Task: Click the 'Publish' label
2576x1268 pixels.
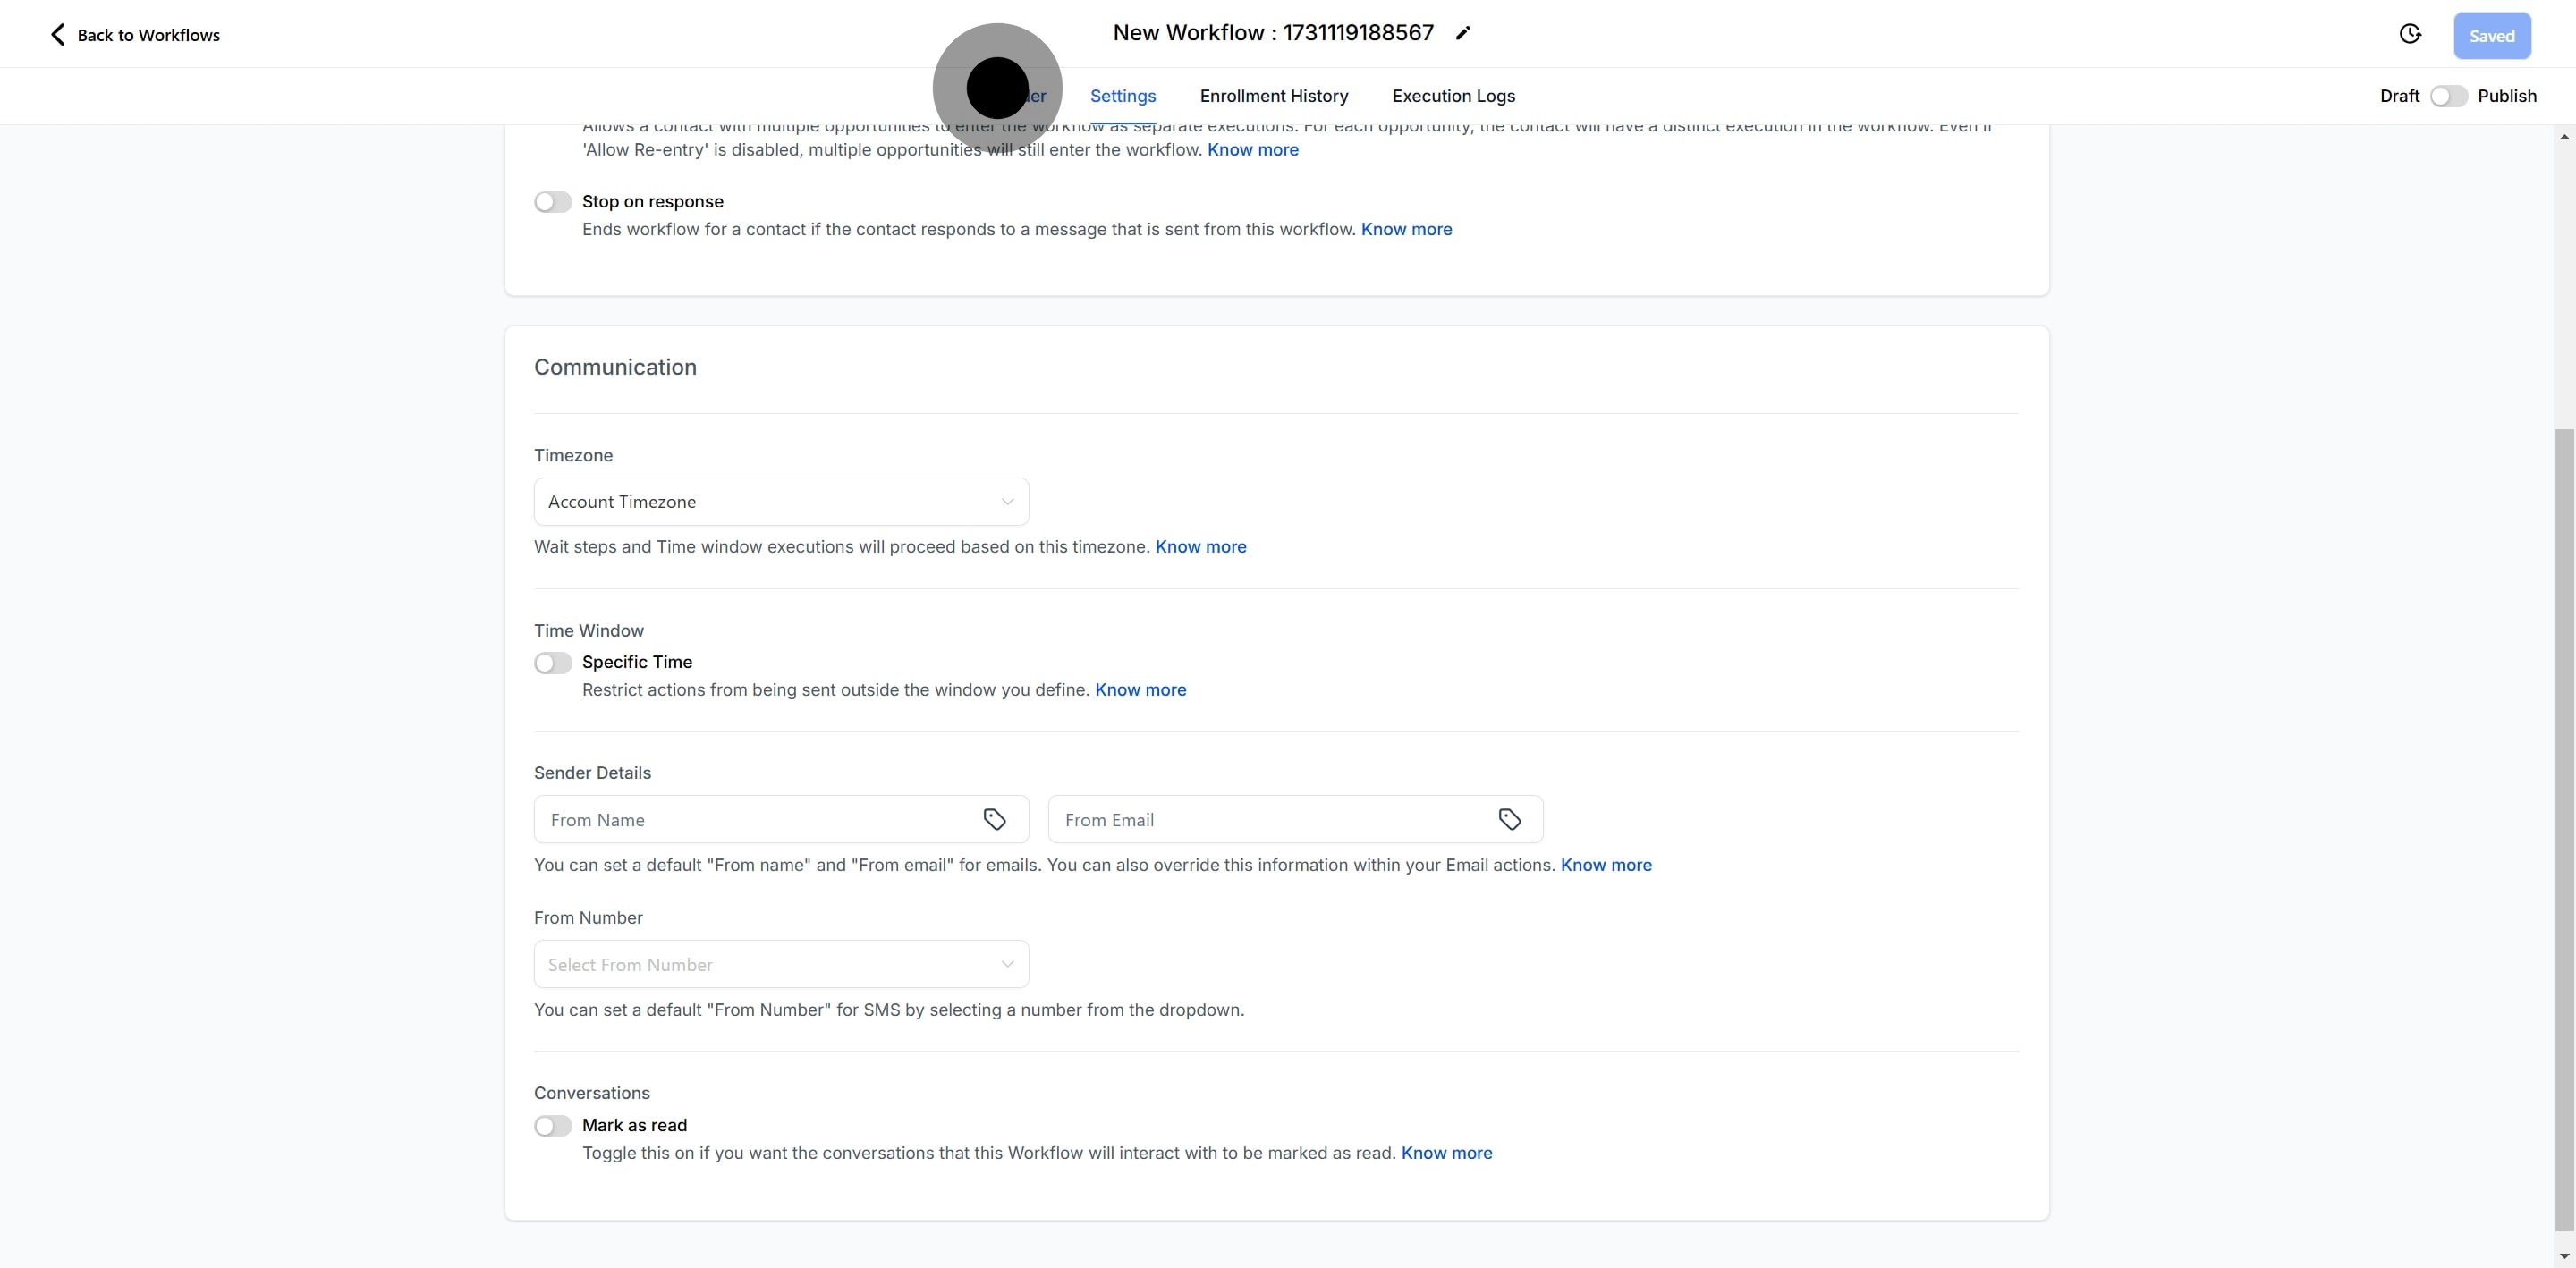Action: tap(2506, 96)
